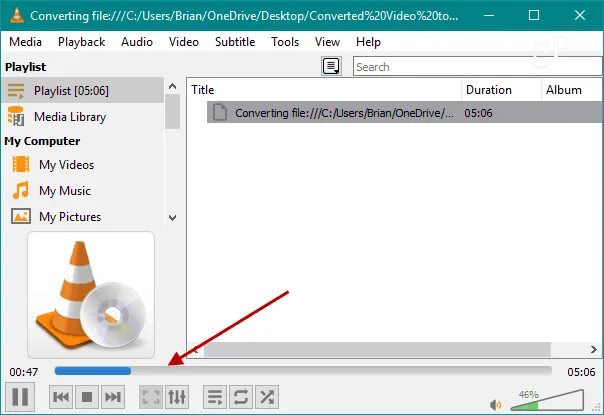The height and width of the screenshot is (415, 604).
Task: Open the Playback menu
Action: click(81, 42)
